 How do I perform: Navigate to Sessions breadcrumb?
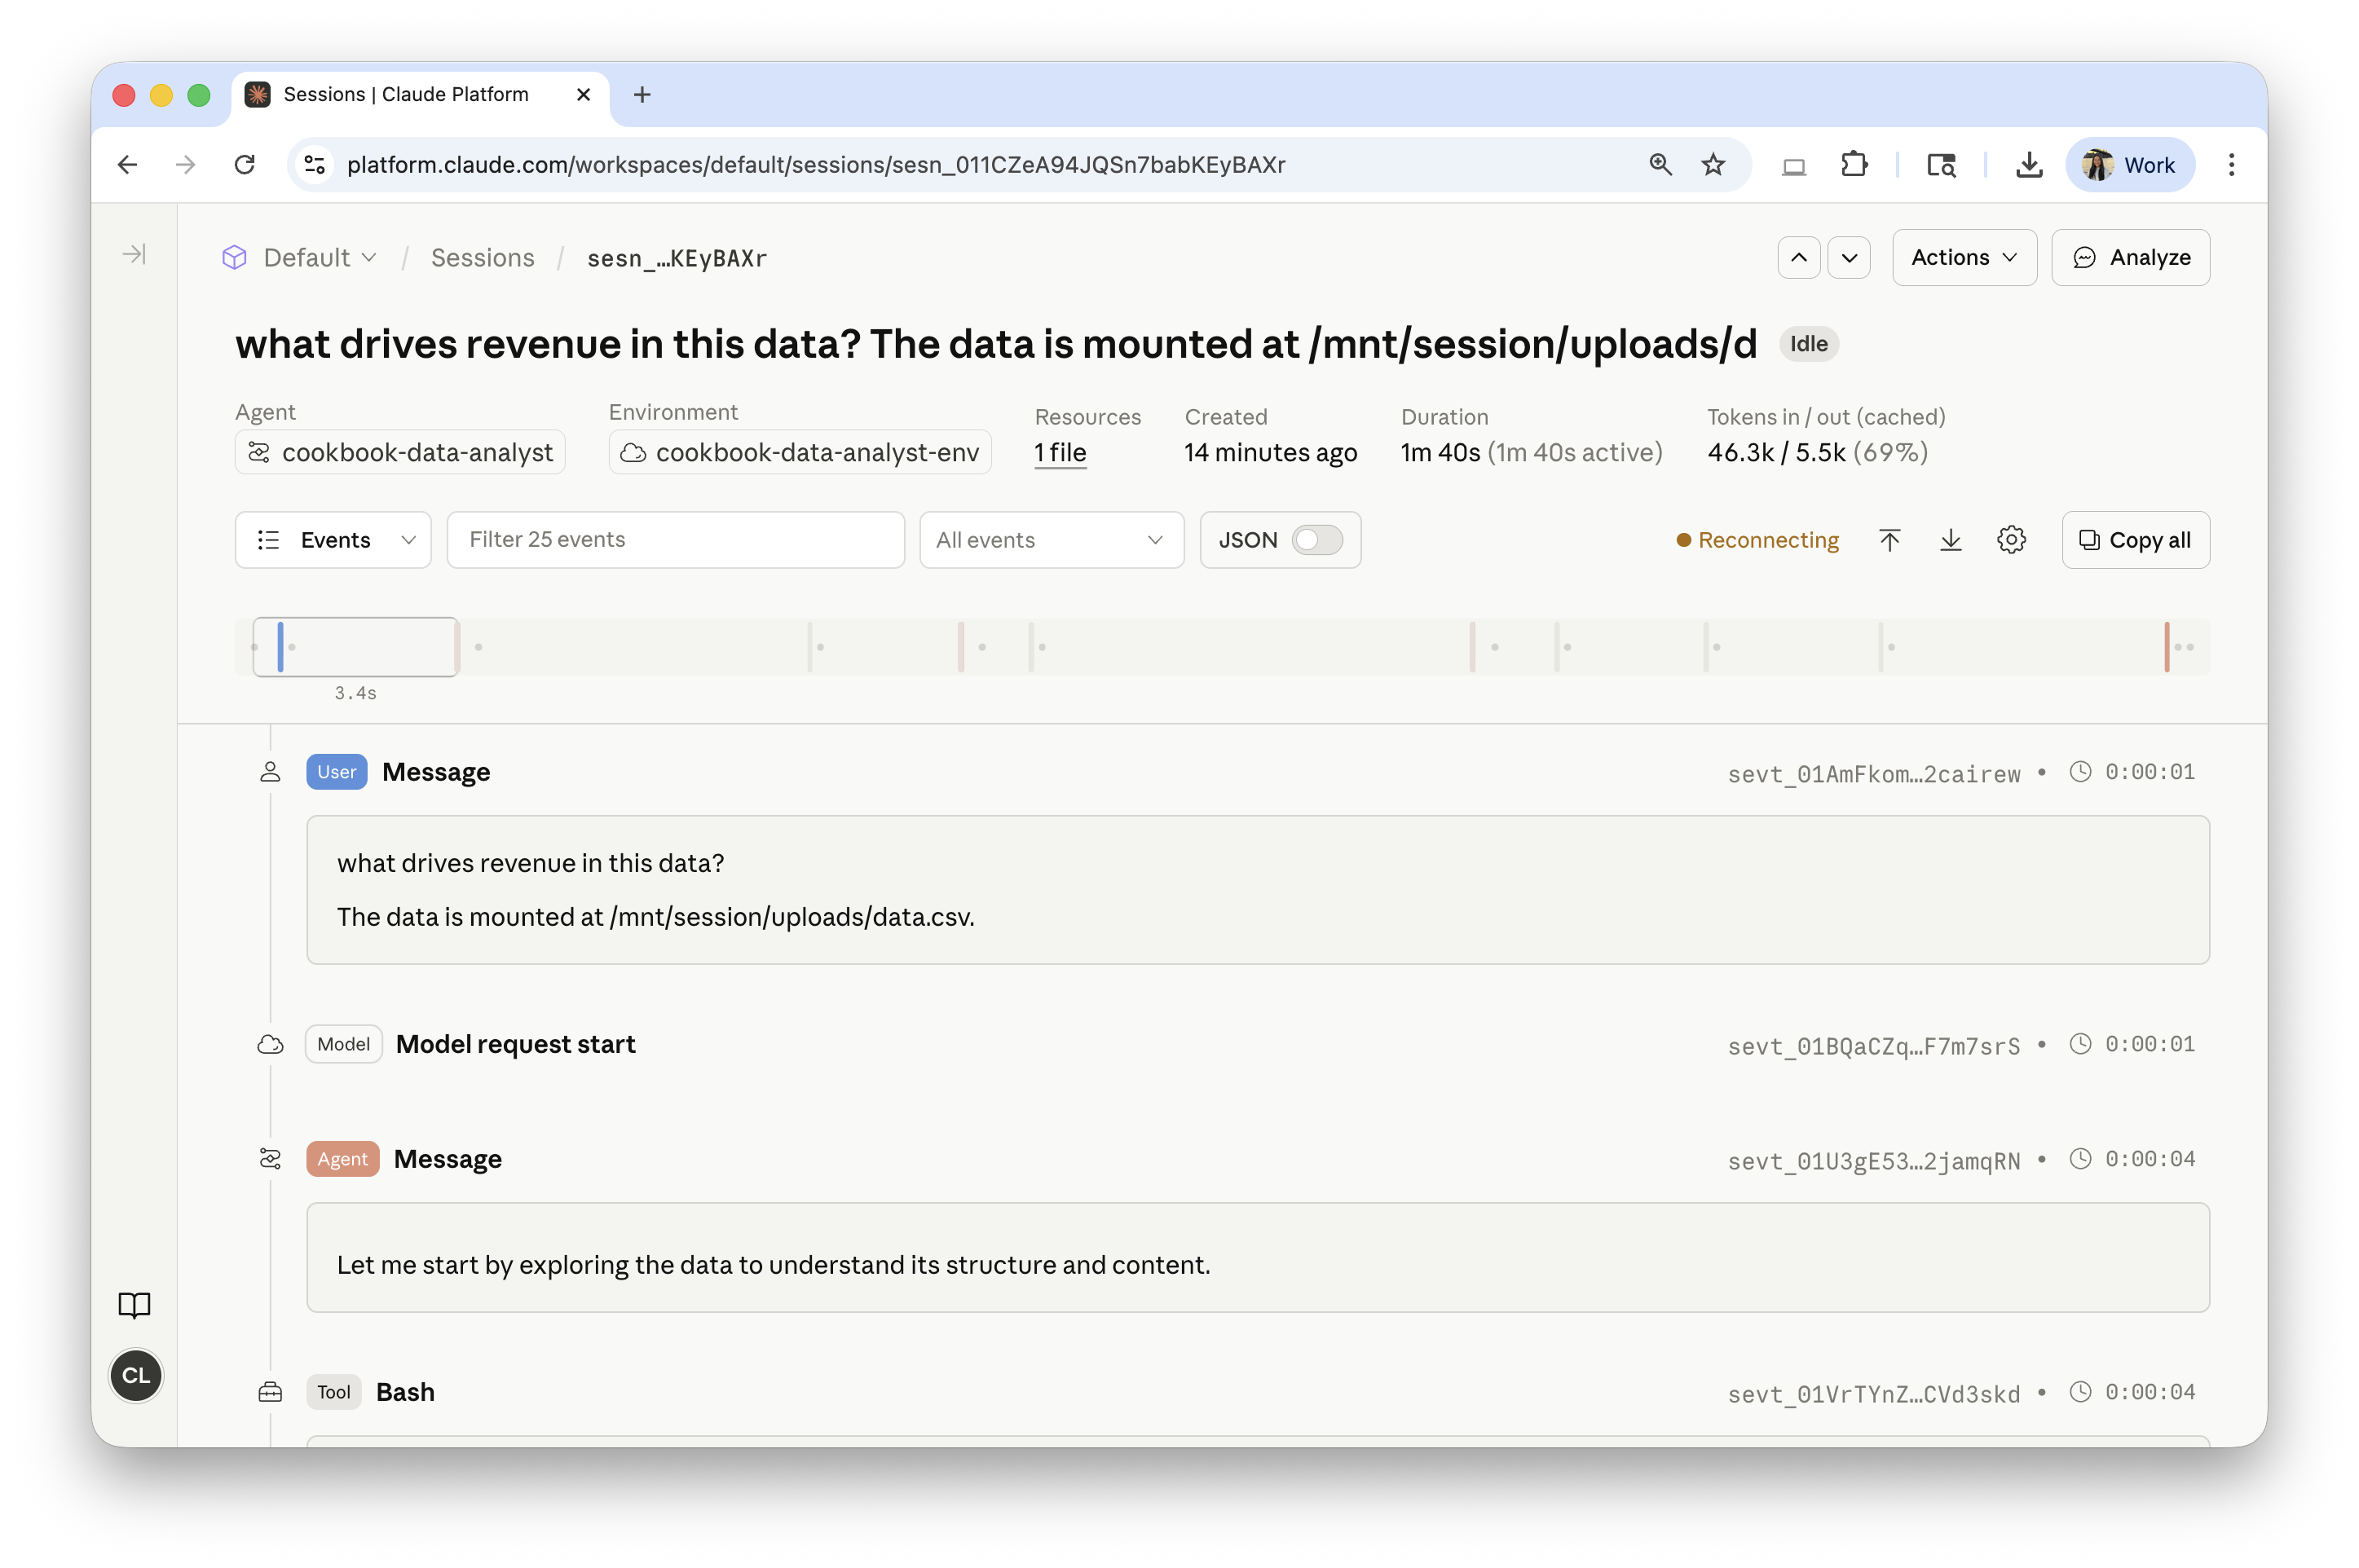[x=482, y=258]
